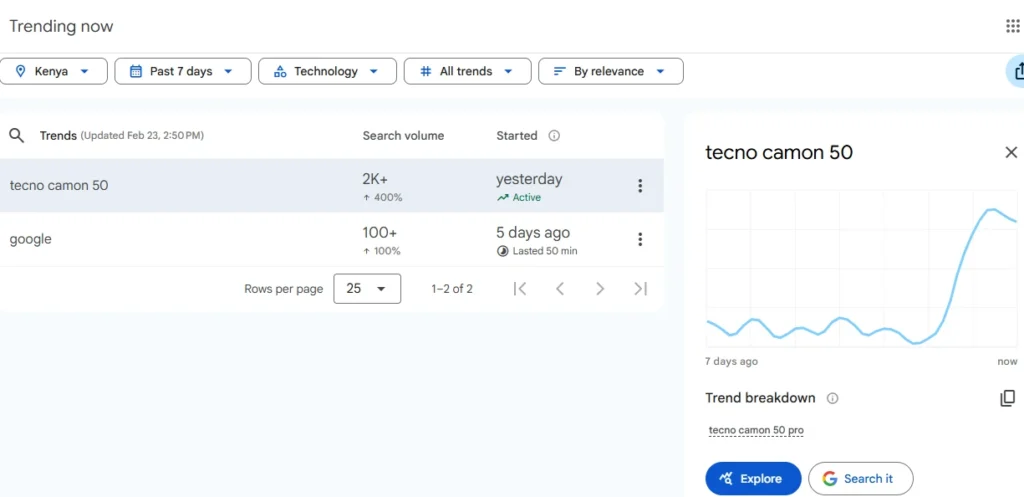Open the By relevance sort dropdown
The height and width of the screenshot is (497, 1024).
[x=611, y=71]
